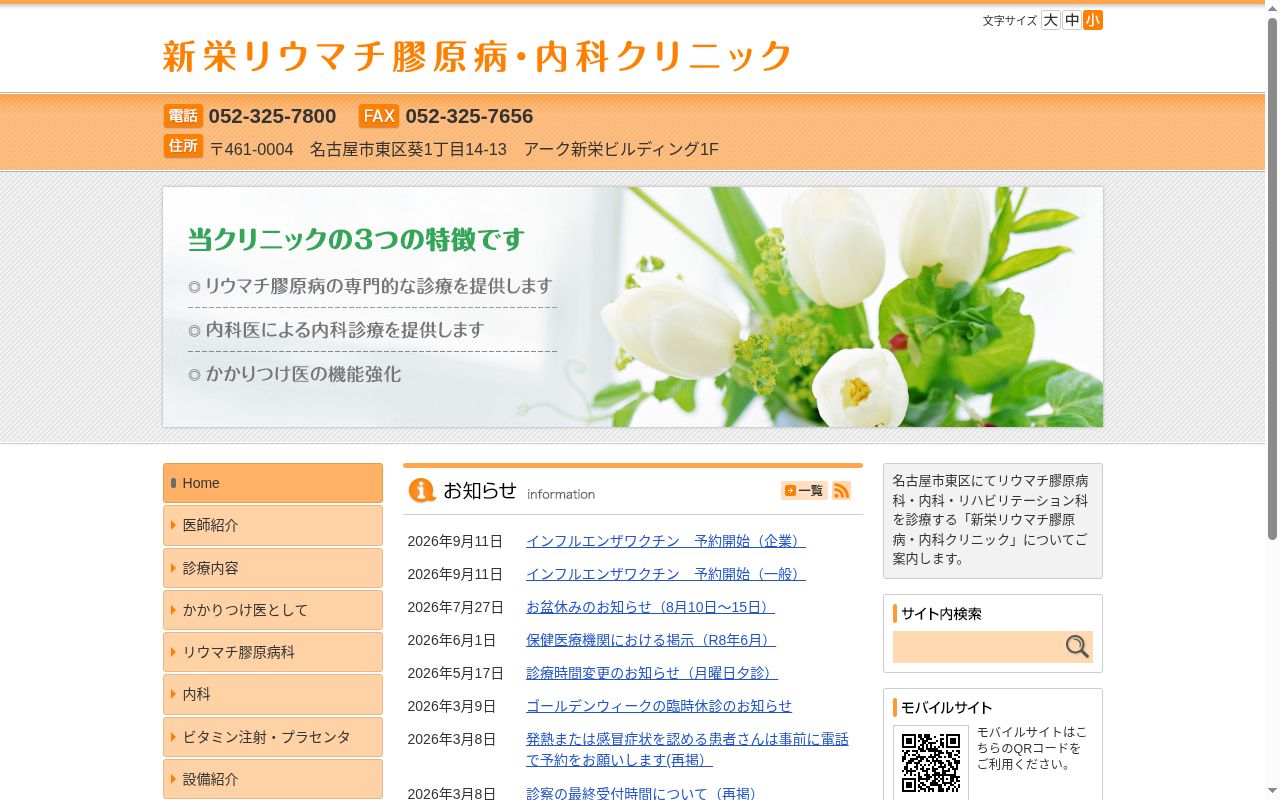Set font size to 小 (small)
This screenshot has height=800, width=1280.
1093,20
